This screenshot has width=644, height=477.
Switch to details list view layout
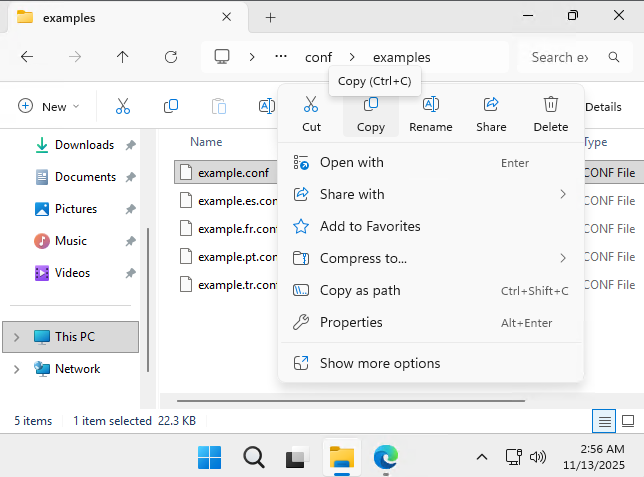click(x=603, y=421)
